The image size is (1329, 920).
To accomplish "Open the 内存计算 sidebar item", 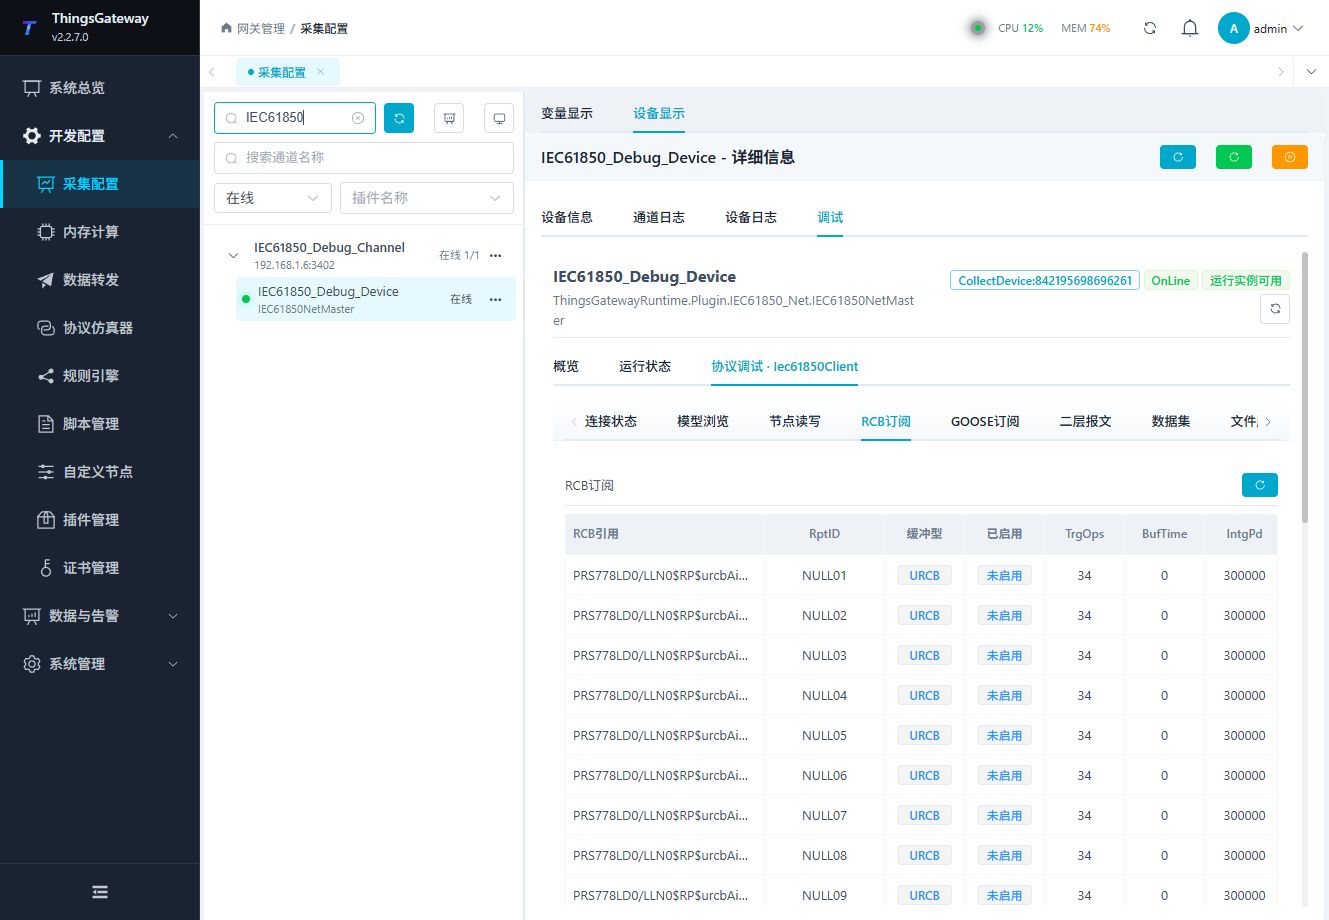I will [x=99, y=232].
